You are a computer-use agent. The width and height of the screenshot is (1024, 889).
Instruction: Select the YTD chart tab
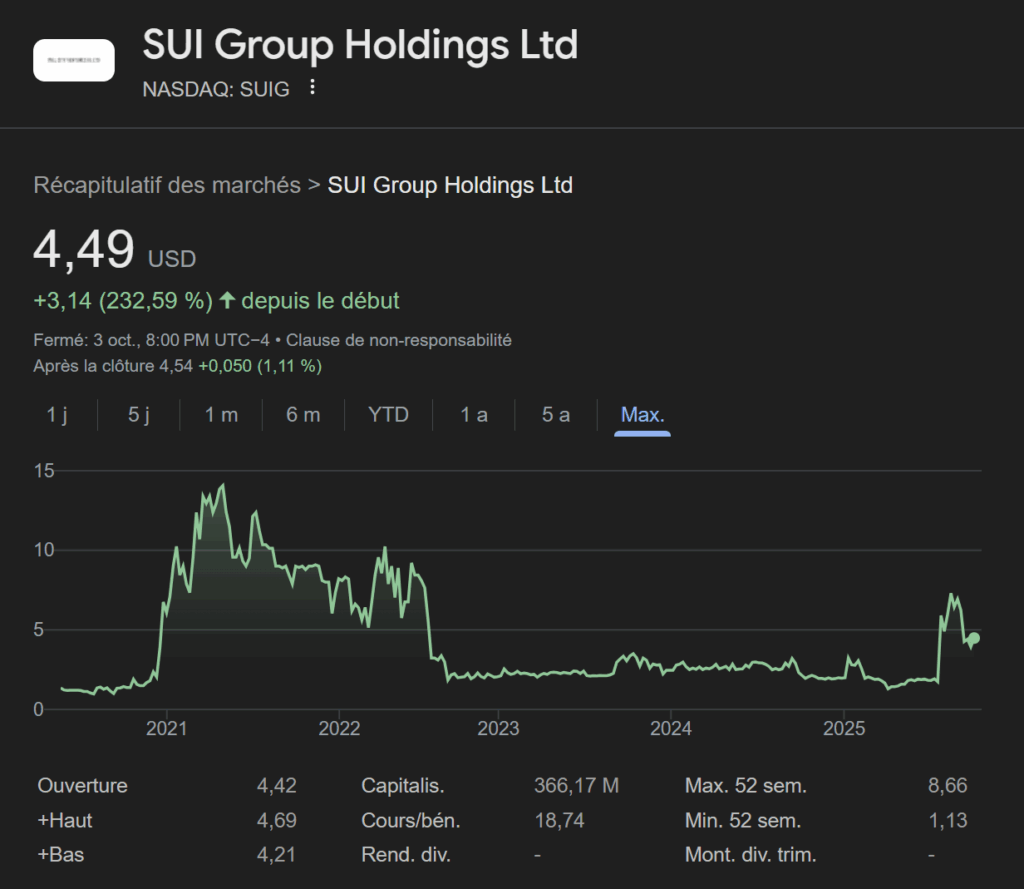tap(388, 414)
